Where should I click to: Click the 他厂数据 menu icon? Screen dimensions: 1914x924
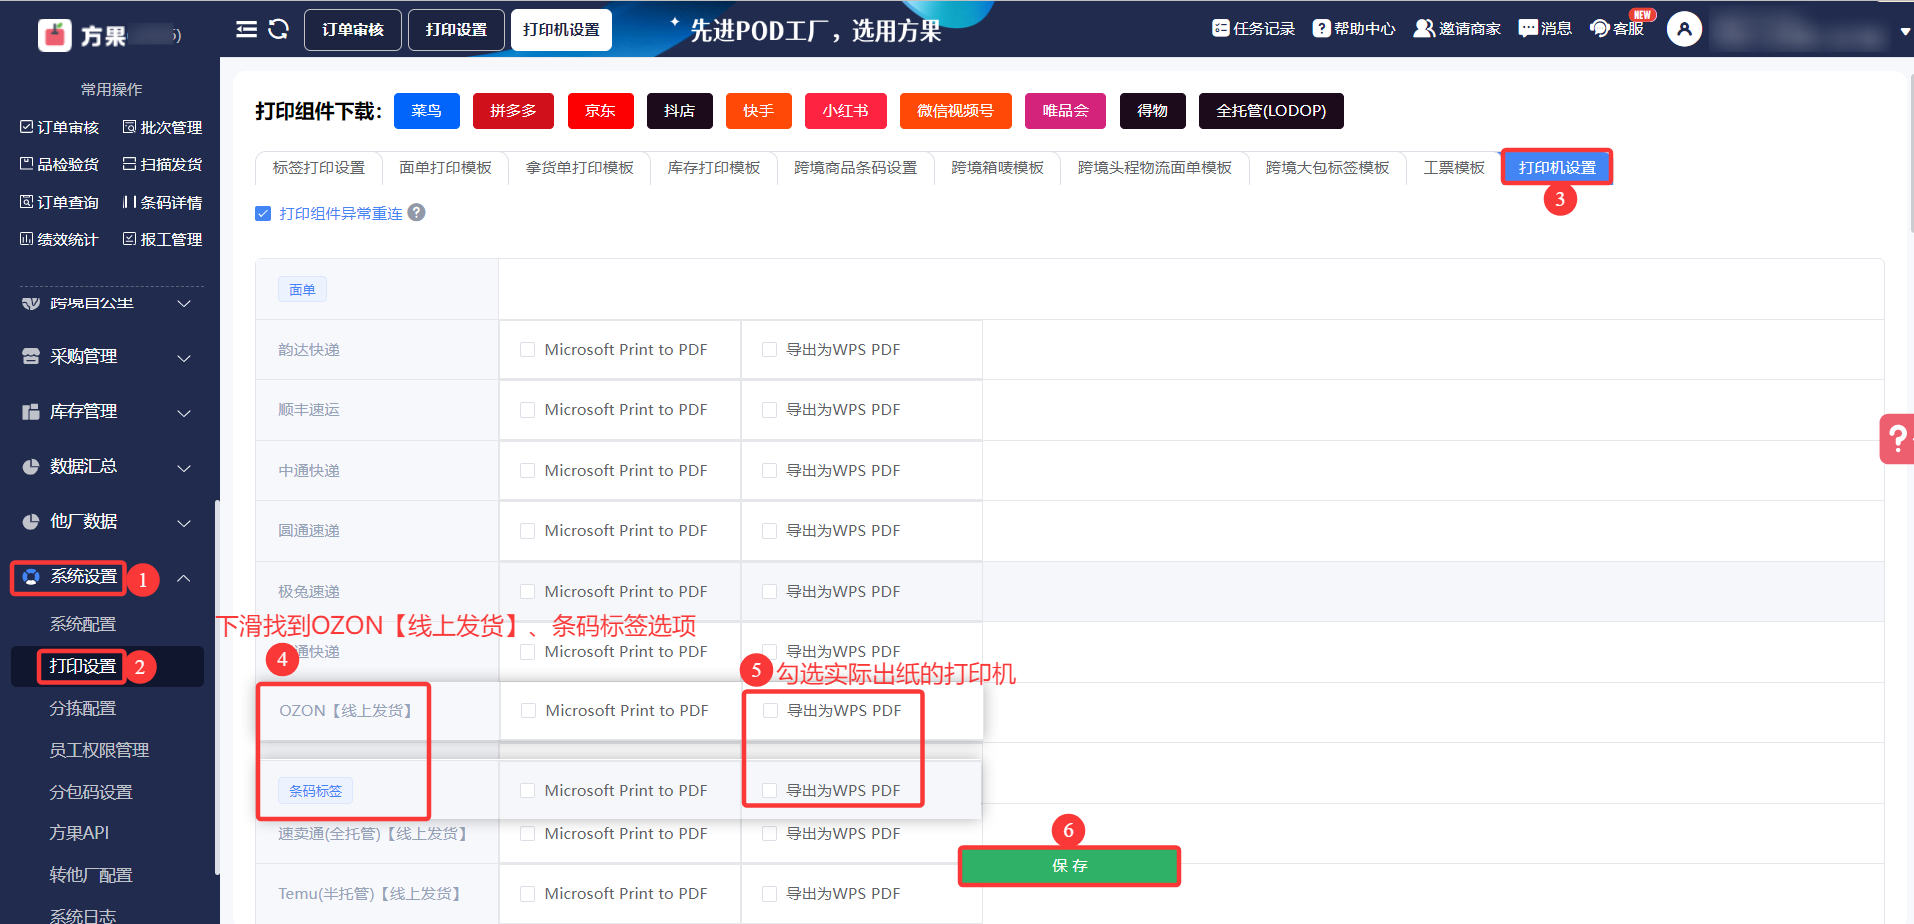coord(31,522)
